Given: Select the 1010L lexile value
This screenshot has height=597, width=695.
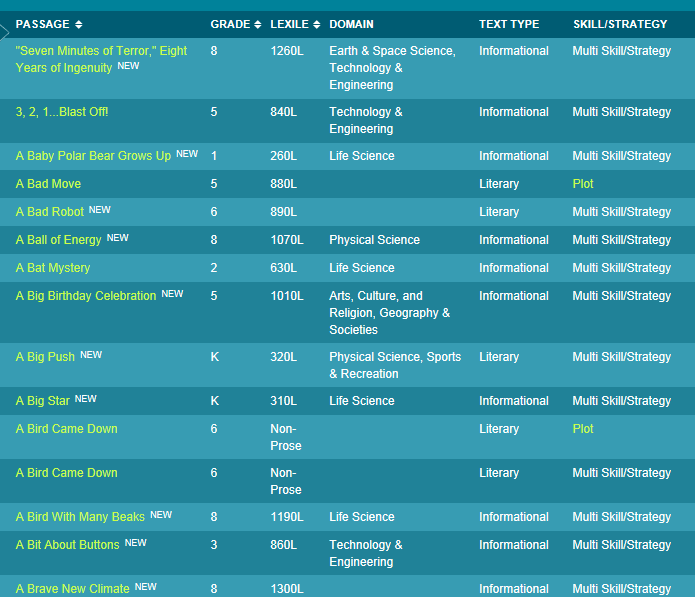Looking at the screenshot, I should pyautogui.click(x=287, y=296).
